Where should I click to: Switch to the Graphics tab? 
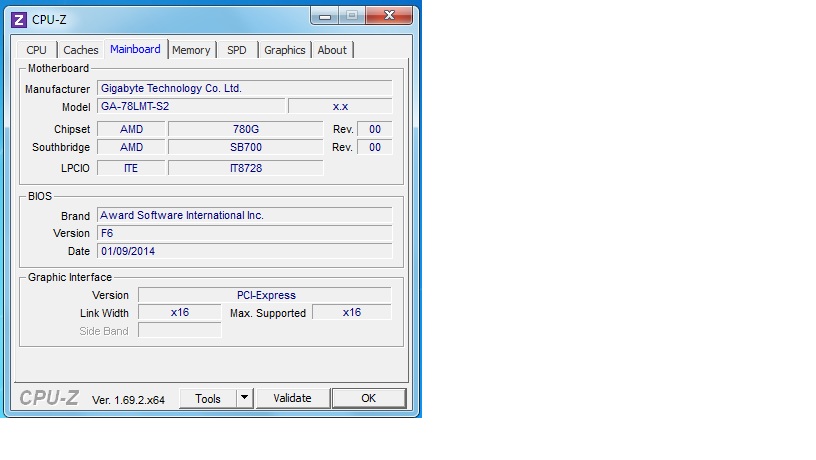(285, 50)
